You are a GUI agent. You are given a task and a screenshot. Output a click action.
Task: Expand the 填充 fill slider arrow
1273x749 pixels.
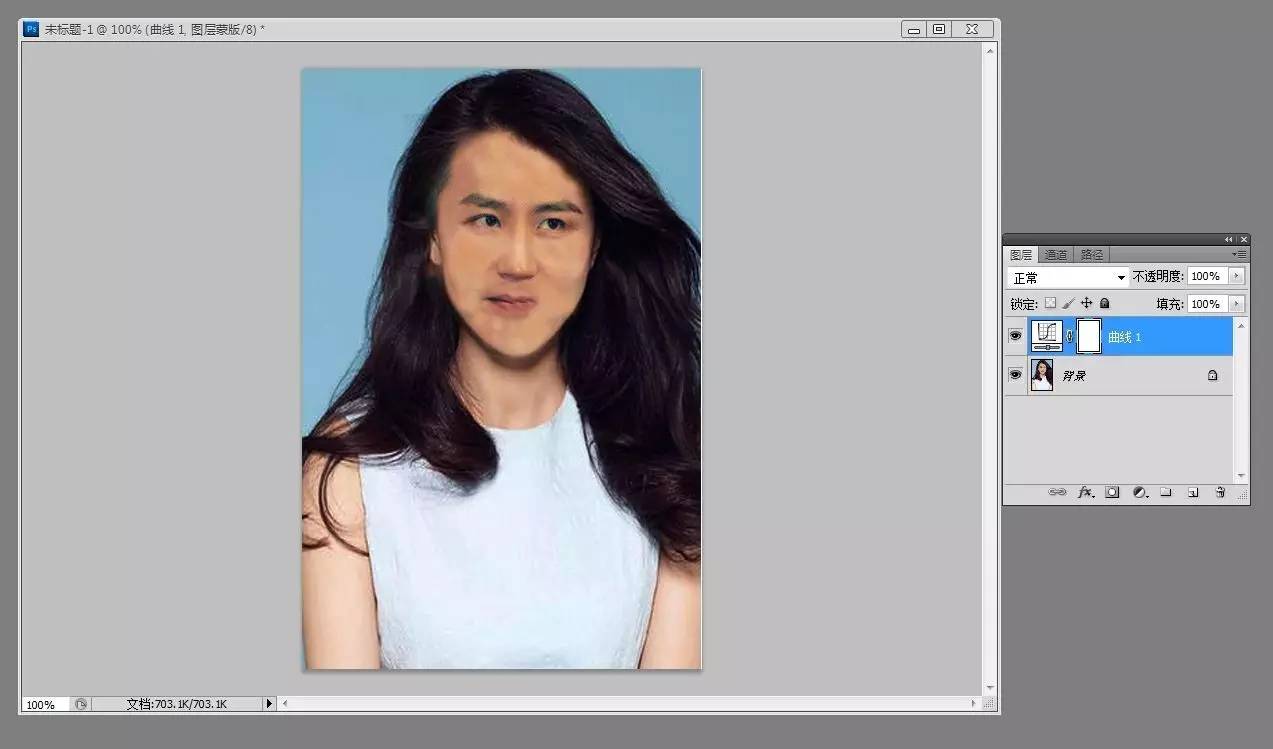tap(1237, 304)
